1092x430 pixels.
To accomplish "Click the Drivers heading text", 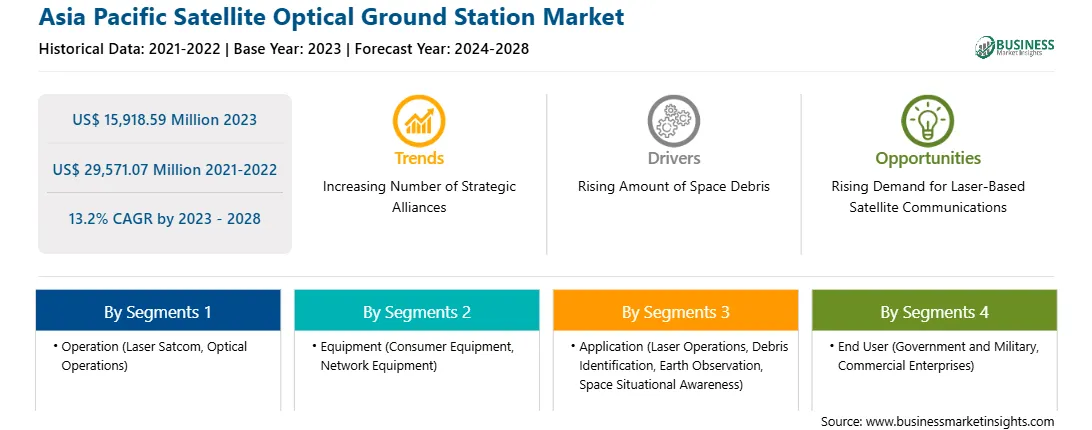I will pyautogui.click(x=673, y=158).
